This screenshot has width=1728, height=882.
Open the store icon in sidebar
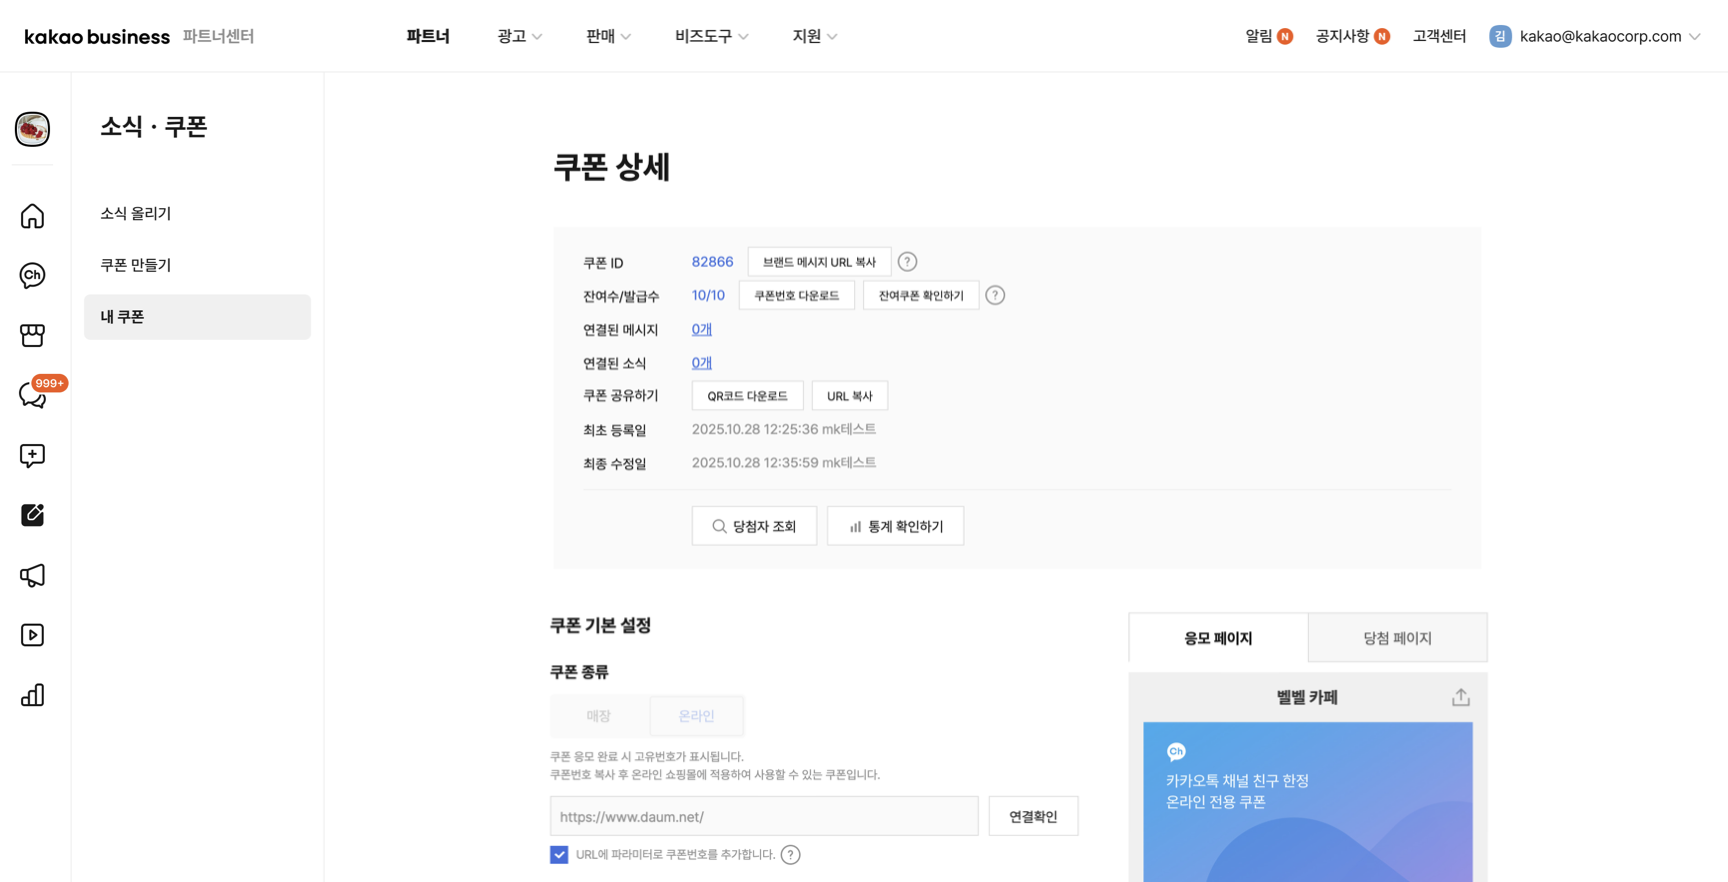click(32, 335)
